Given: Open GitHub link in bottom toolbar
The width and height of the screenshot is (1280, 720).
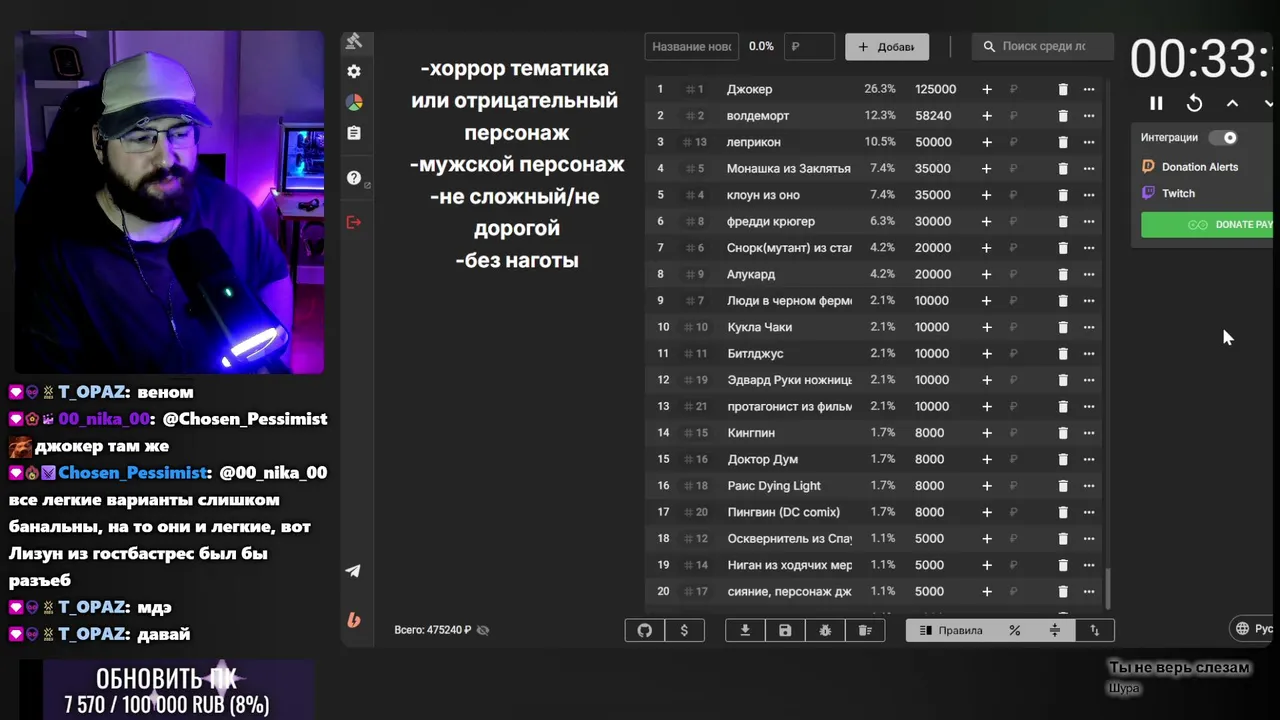Looking at the screenshot, I should click(x=645, y=630).
